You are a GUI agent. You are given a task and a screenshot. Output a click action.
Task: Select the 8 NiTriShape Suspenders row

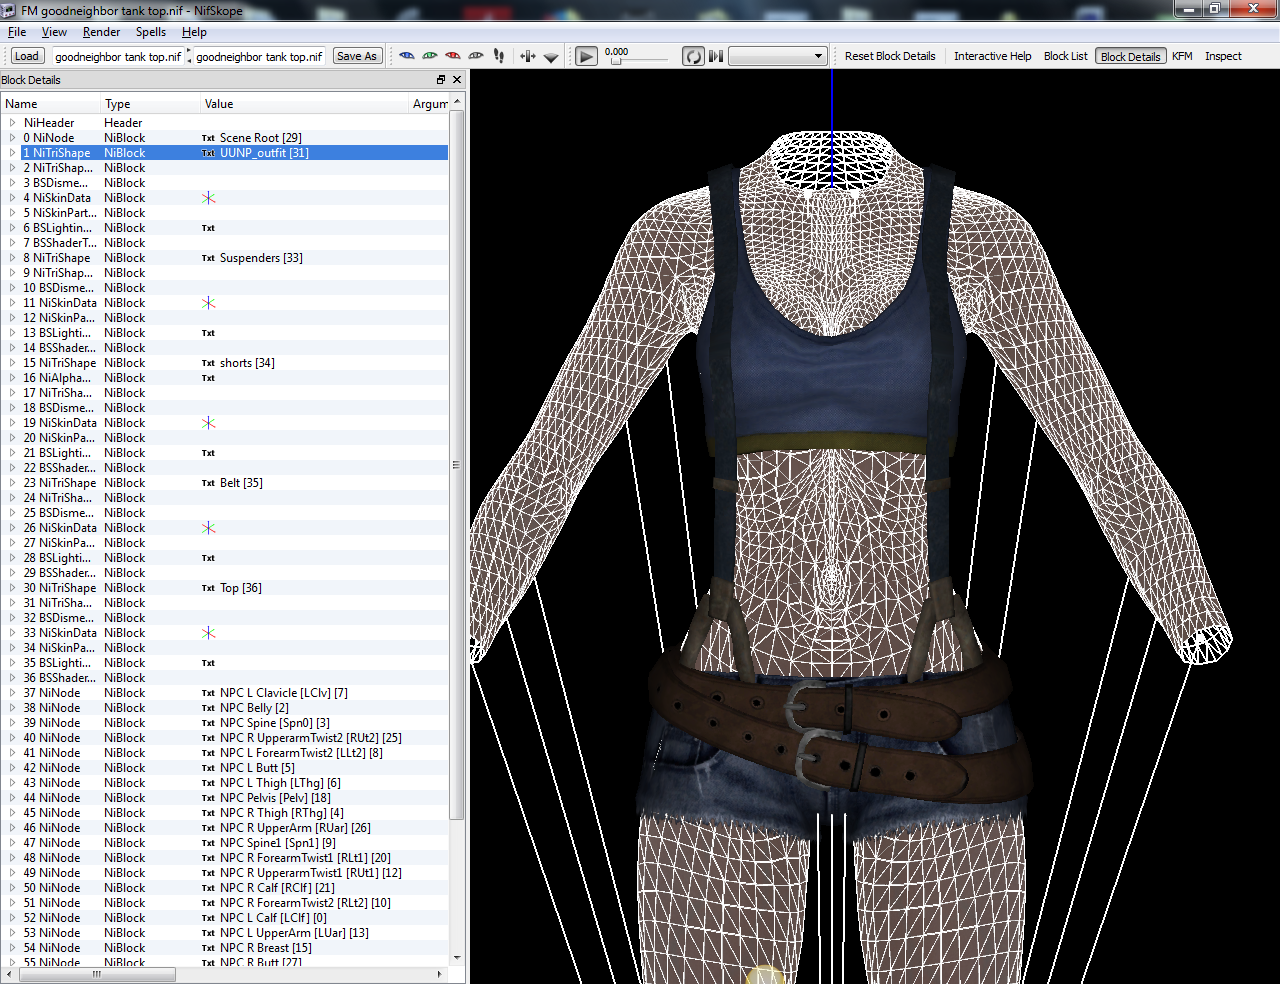(225, 258)
